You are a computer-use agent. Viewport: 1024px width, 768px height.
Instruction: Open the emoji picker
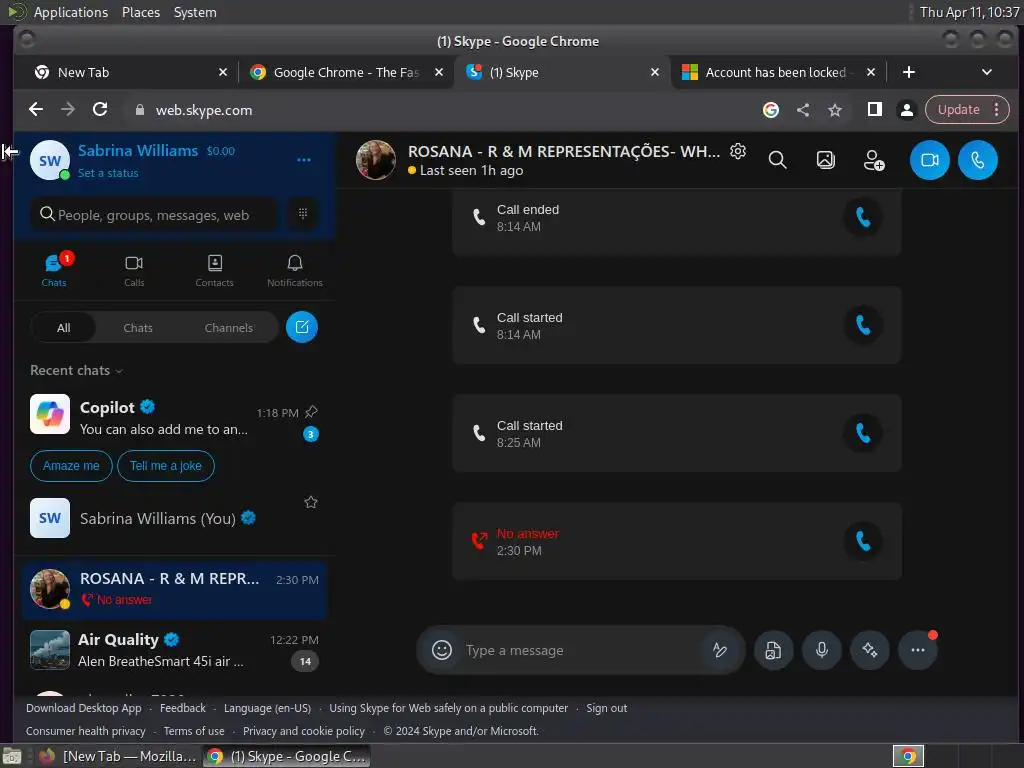[x=441, y=650]
